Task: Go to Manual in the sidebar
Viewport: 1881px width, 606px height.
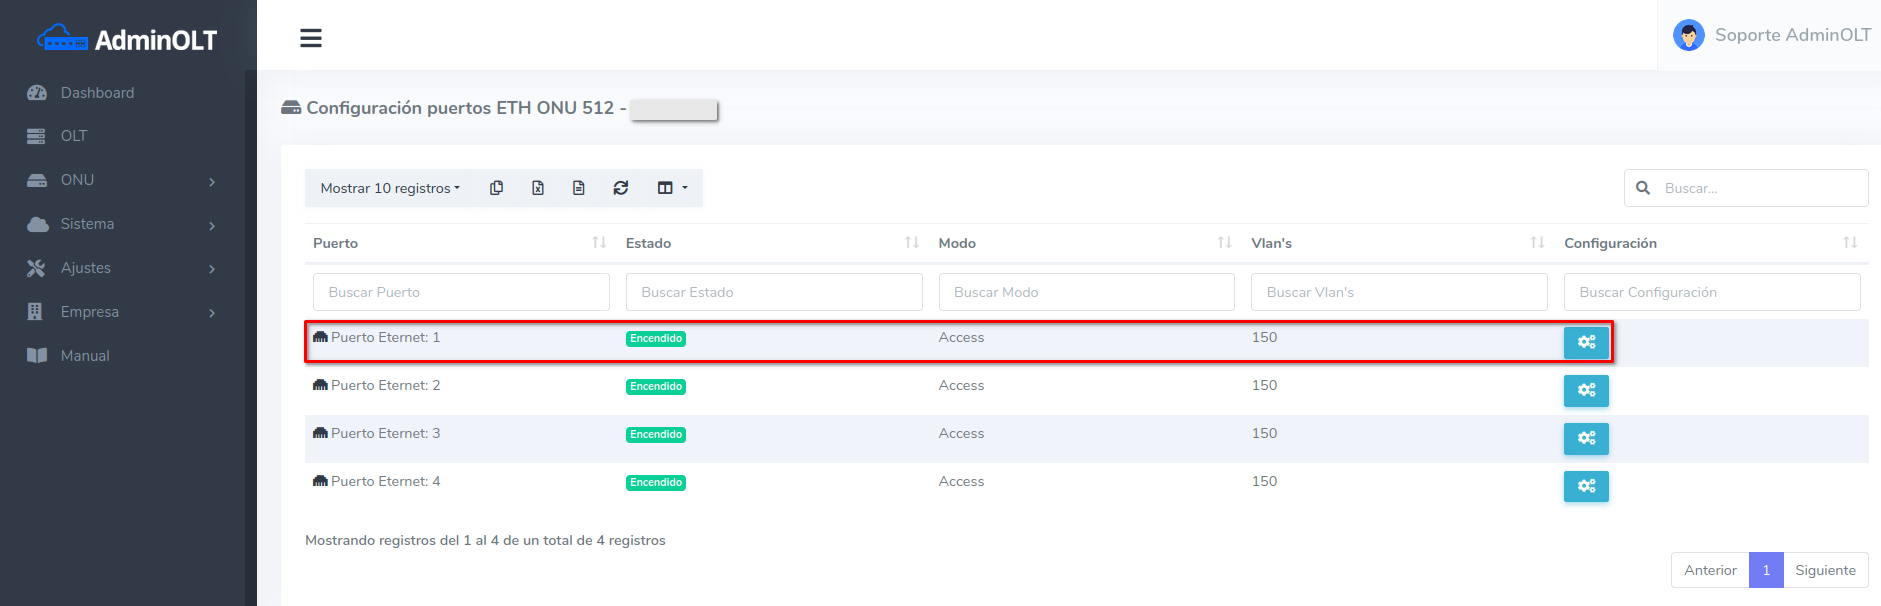Action: tap(85, 356)
